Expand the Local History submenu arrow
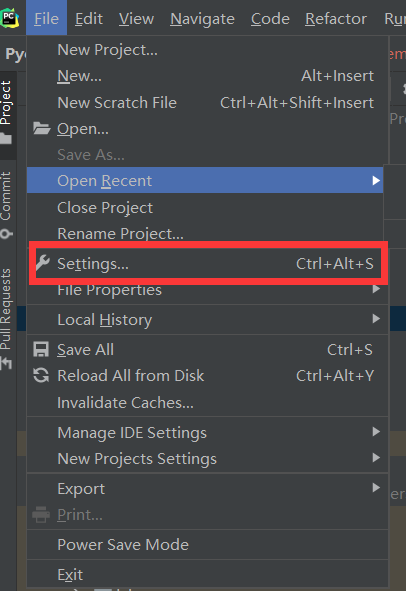Screen dimensions: 406x591 (376, 319)
